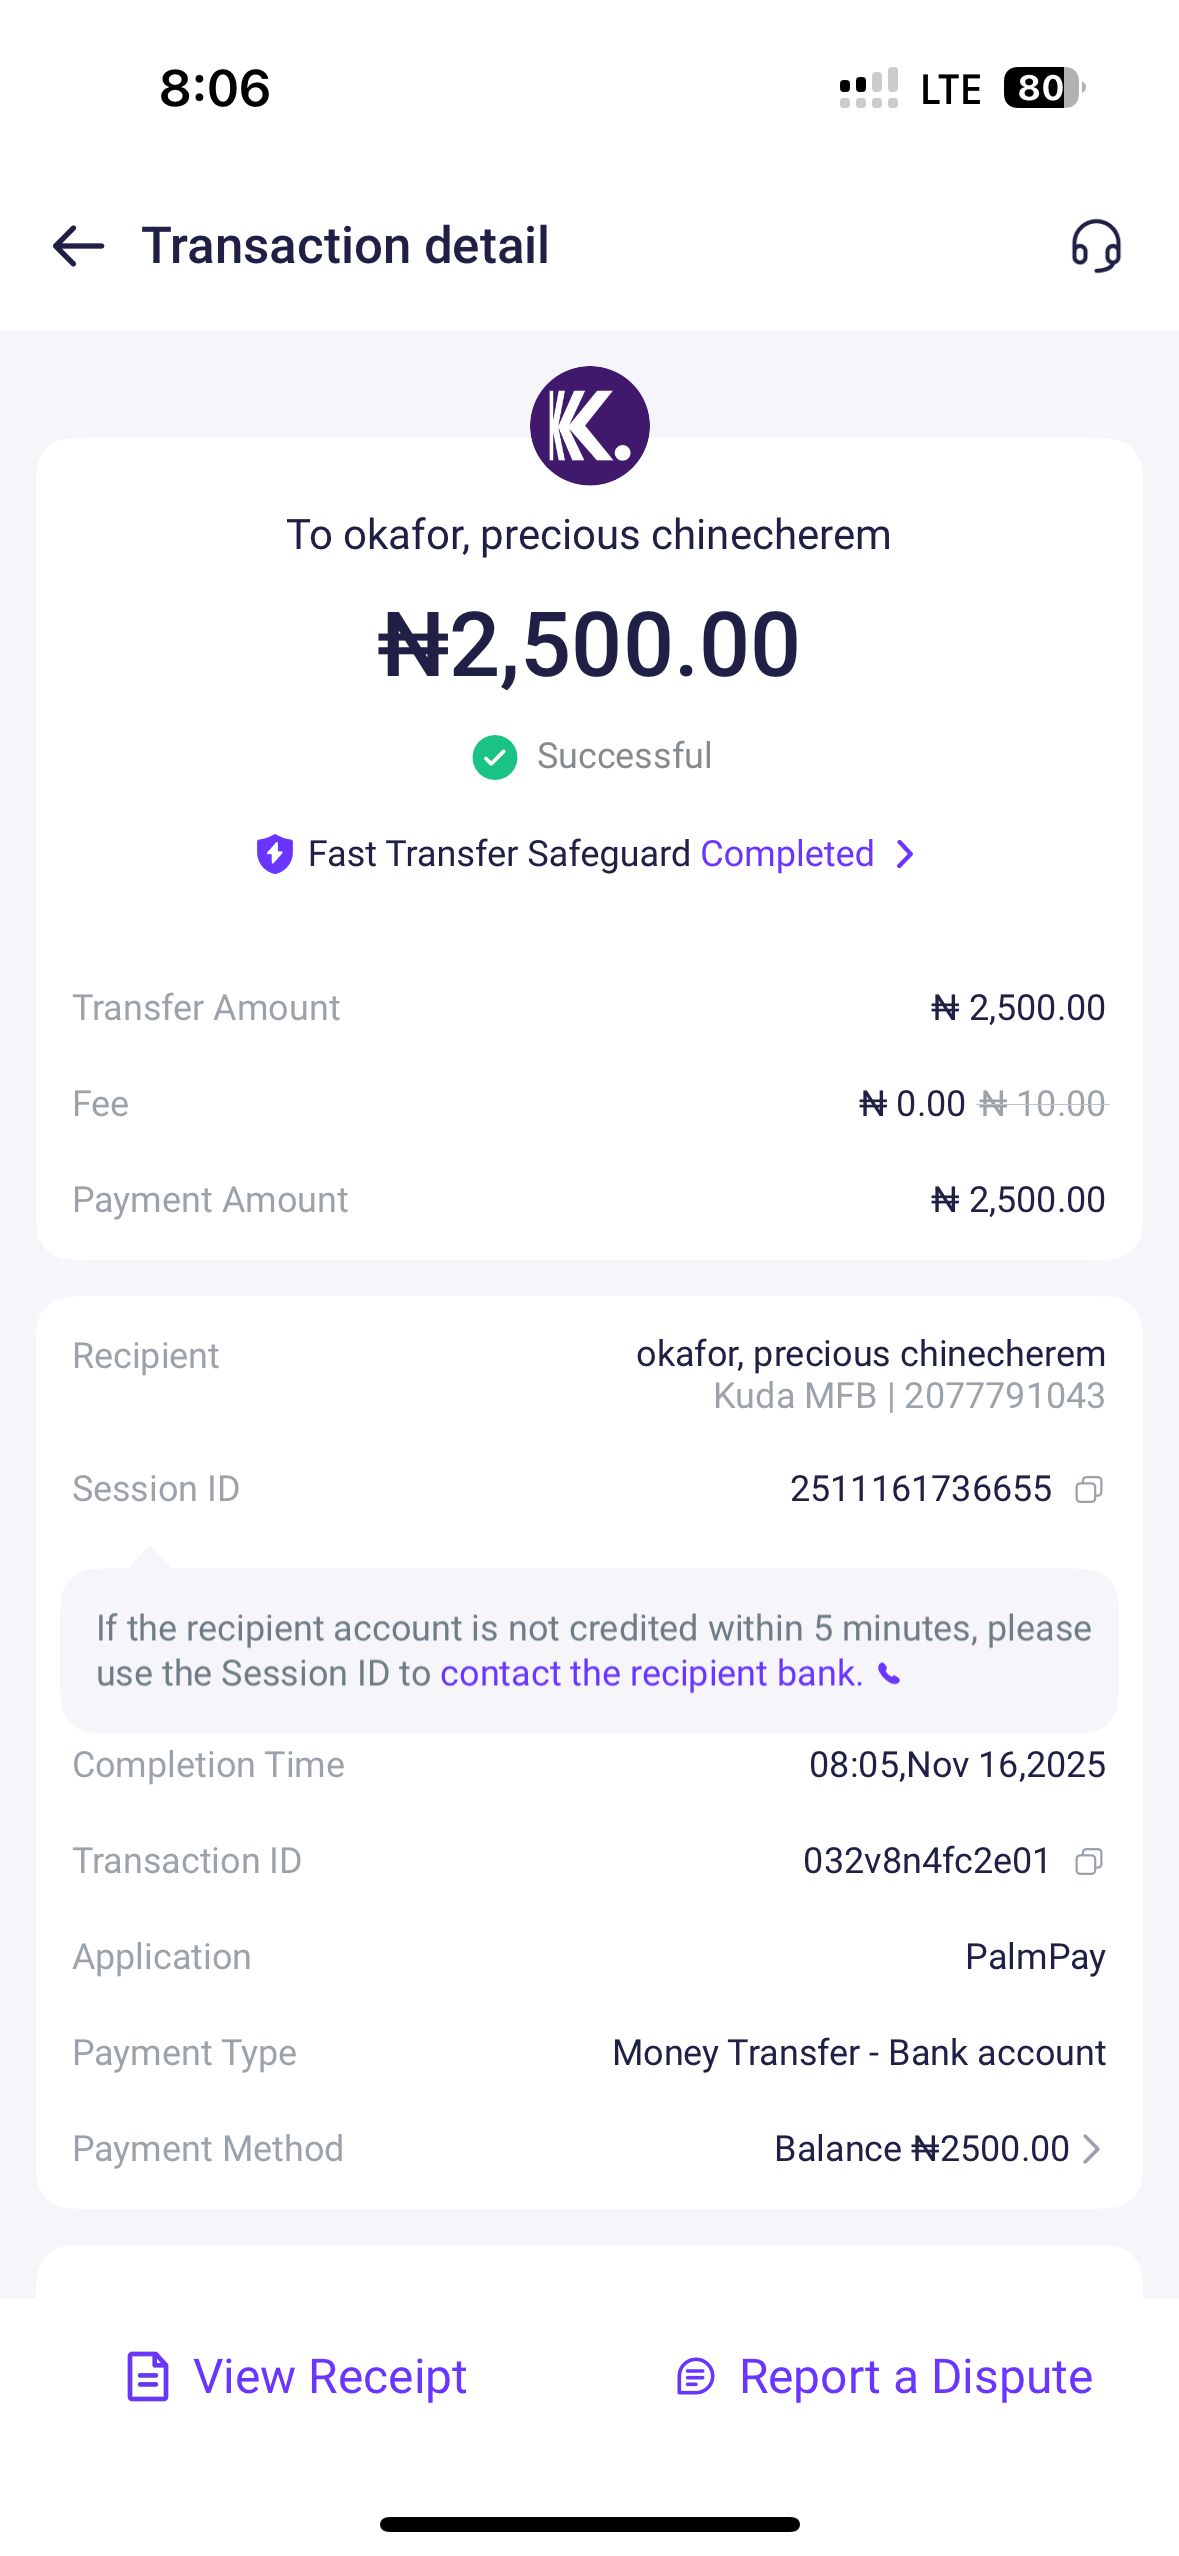
Task: Copy the Session ID
Action: [1089, 1490]
